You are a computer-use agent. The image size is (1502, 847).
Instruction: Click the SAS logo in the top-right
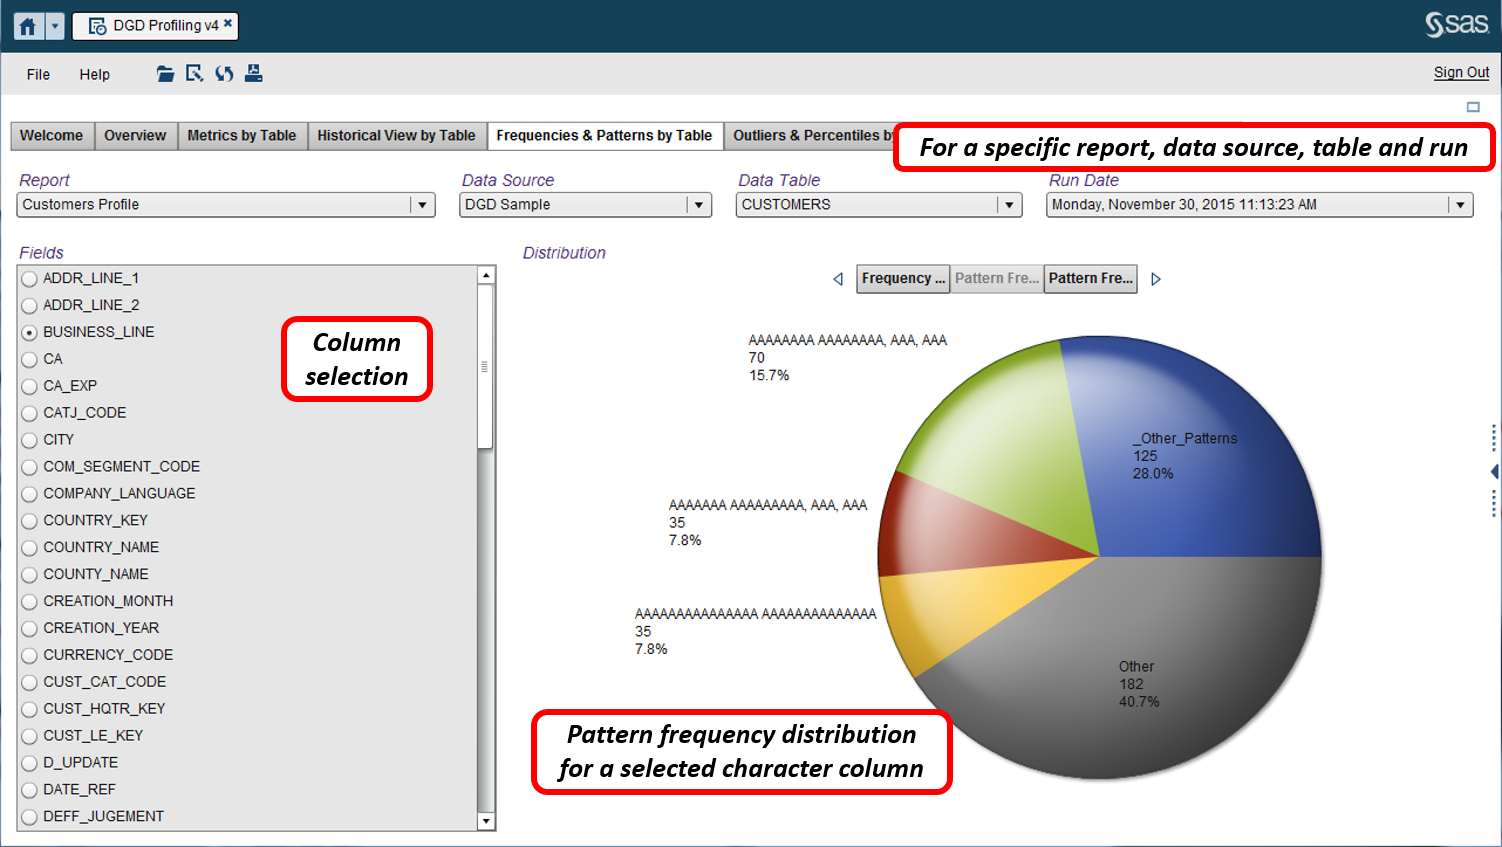click(1455, 24)
